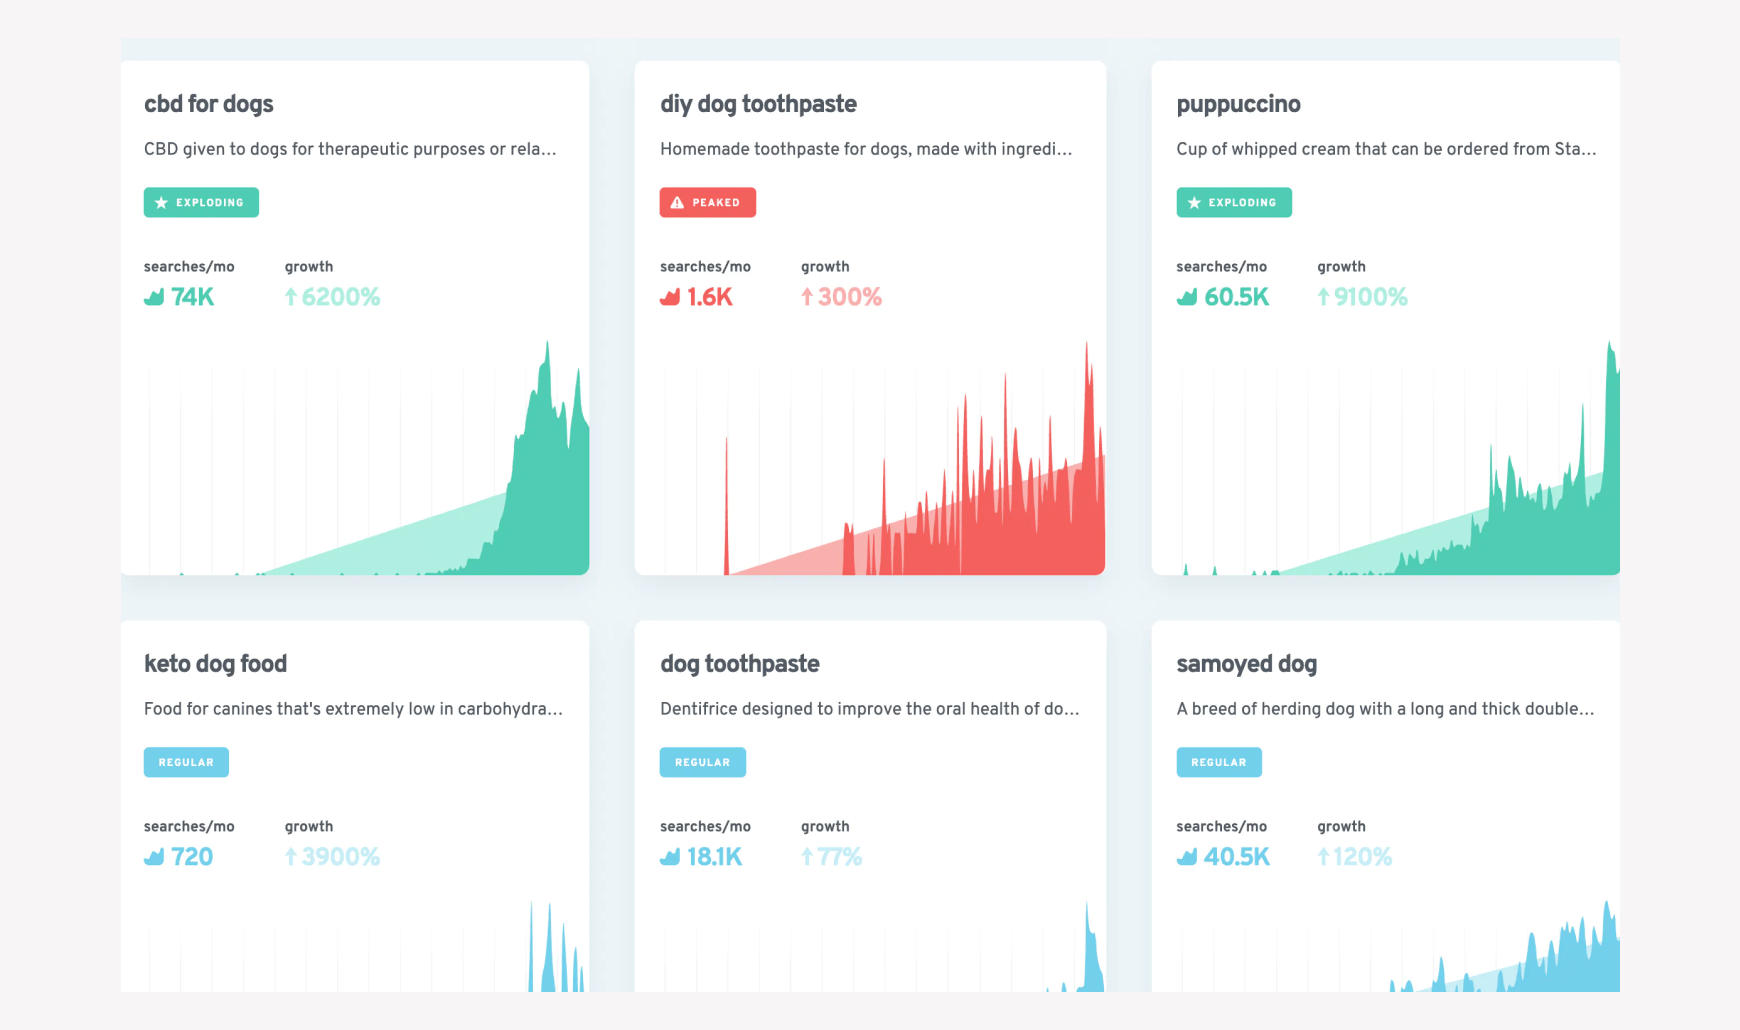Click the red chart icon beside 1.6K
The width and height of the screenshot is (1740, 1030).
pyautogui.click(x=670, y=297)
